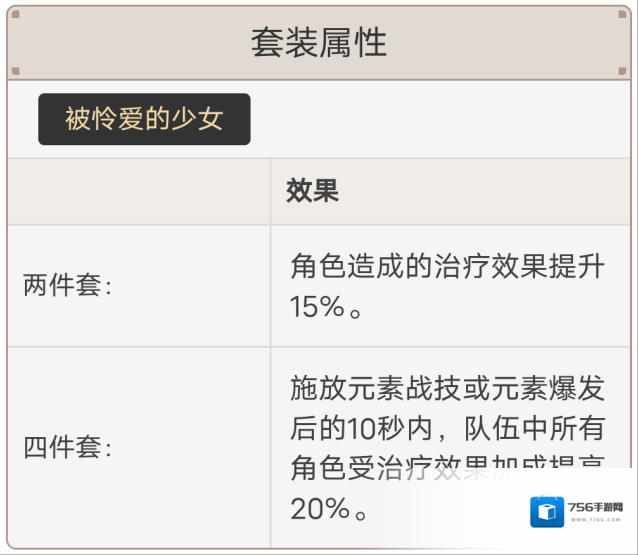
Task: Click the four-piece text 施放元素战技或元素爆发
Action: point(447,387)
